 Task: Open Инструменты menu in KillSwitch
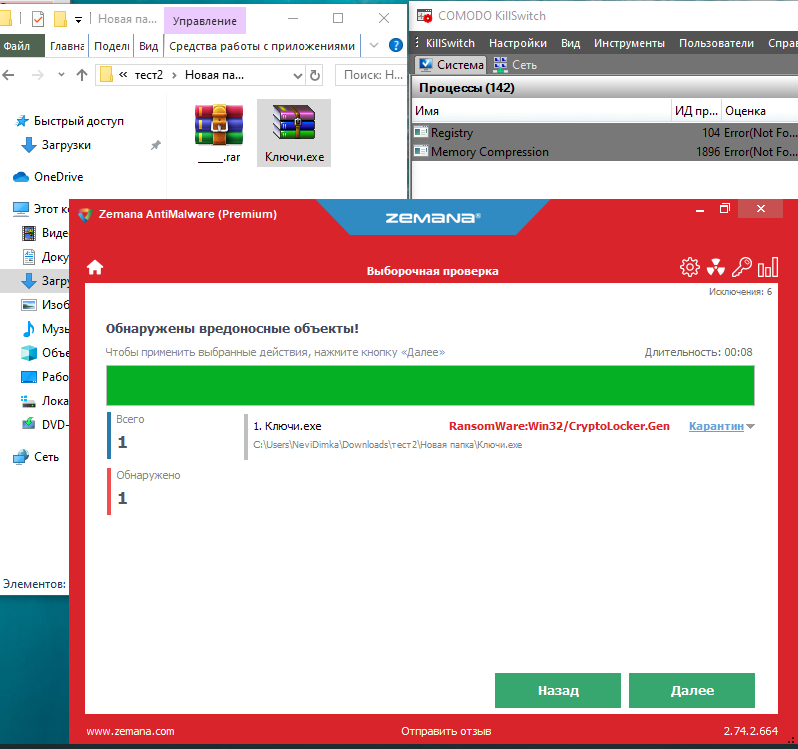629,43
